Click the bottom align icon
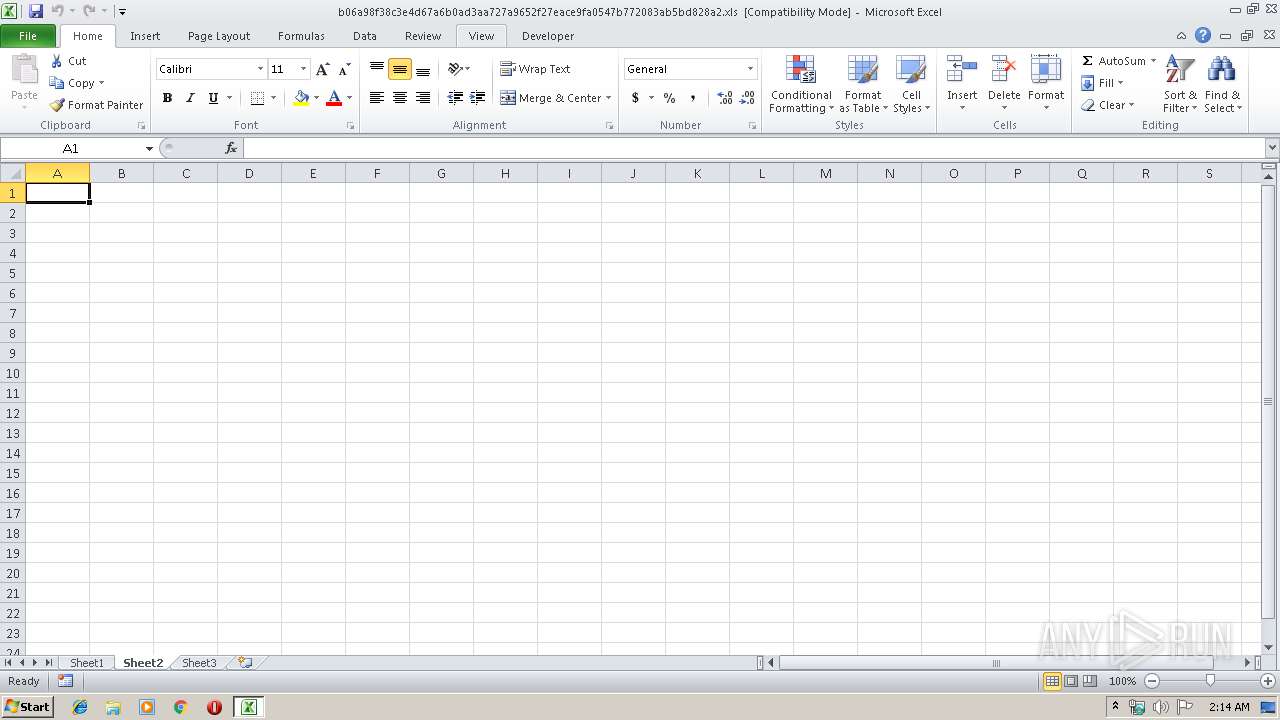 (423, 69)
